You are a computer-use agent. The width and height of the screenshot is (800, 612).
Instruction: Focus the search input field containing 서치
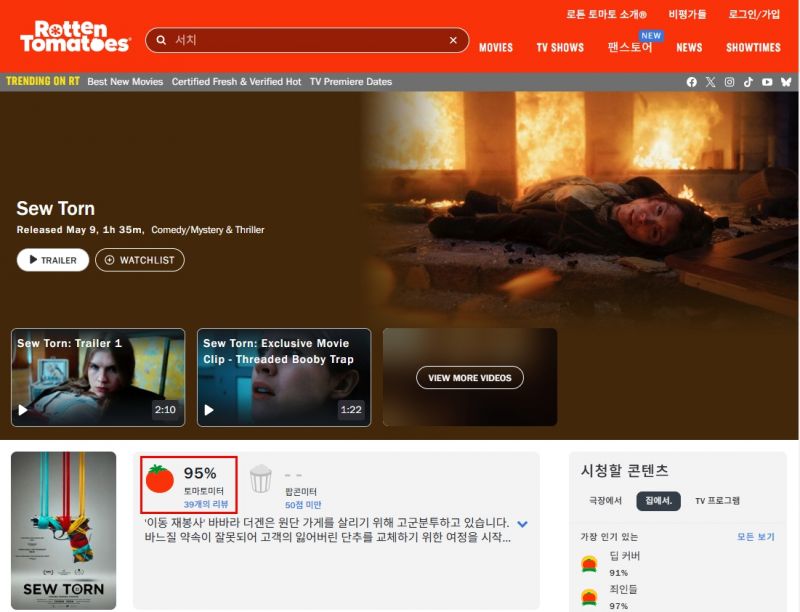pyautogui.click(x=307, y=40)
